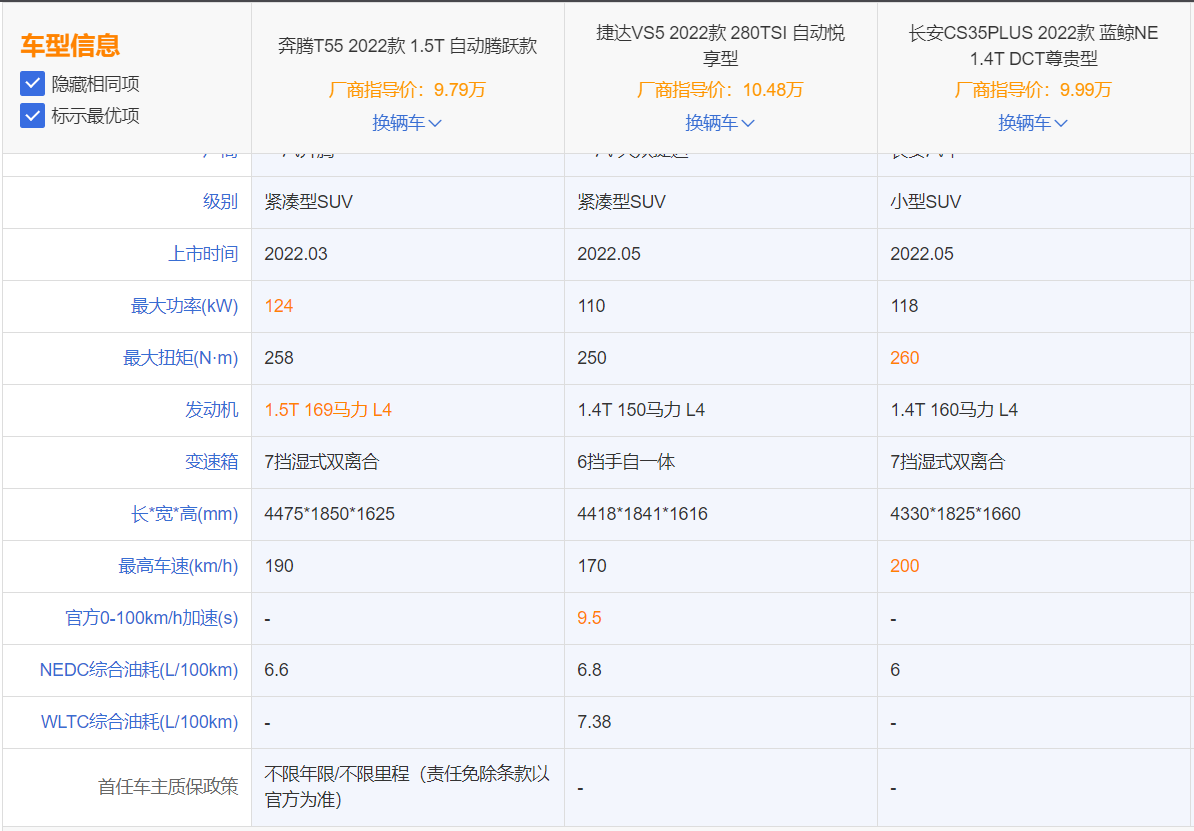Click the highlighted 9.5 acceleration value
This screenshot has width=1194, height=831.
point(589,618)
